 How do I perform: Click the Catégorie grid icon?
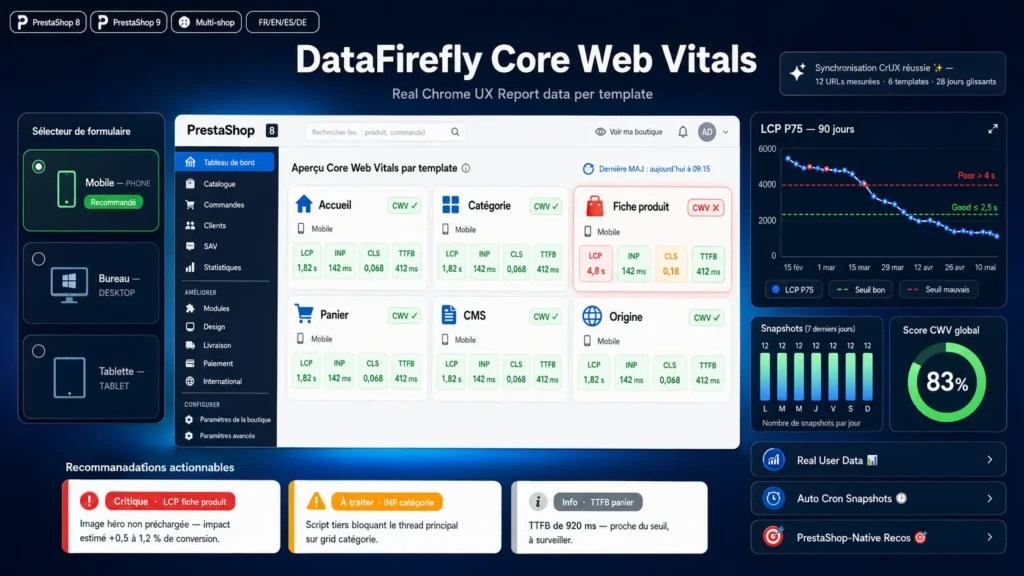[x=451, y=205]
